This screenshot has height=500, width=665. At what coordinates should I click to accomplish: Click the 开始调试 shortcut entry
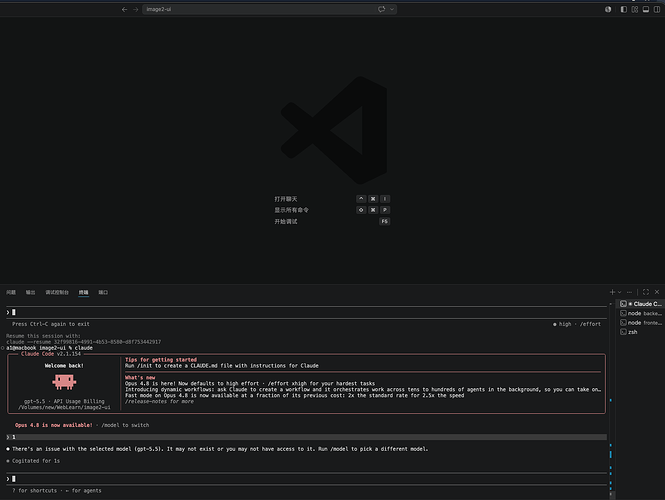(x=285, y=221)
